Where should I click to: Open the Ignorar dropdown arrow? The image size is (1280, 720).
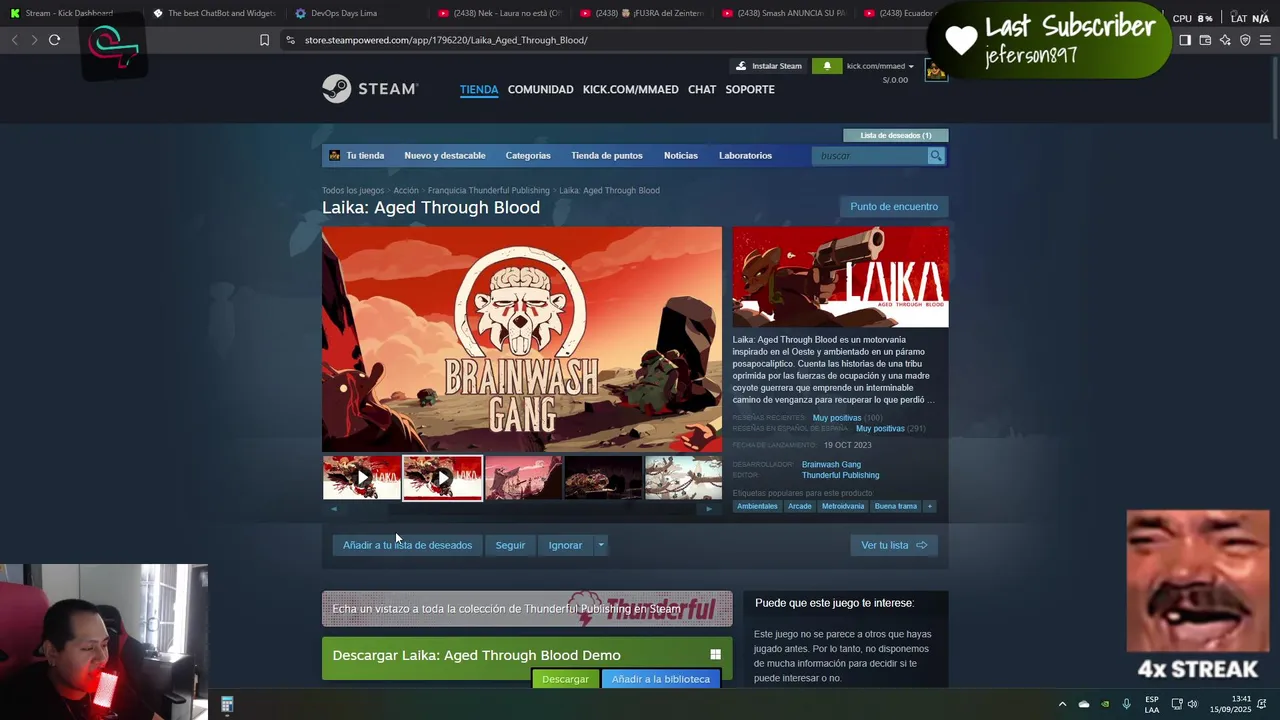601,545
